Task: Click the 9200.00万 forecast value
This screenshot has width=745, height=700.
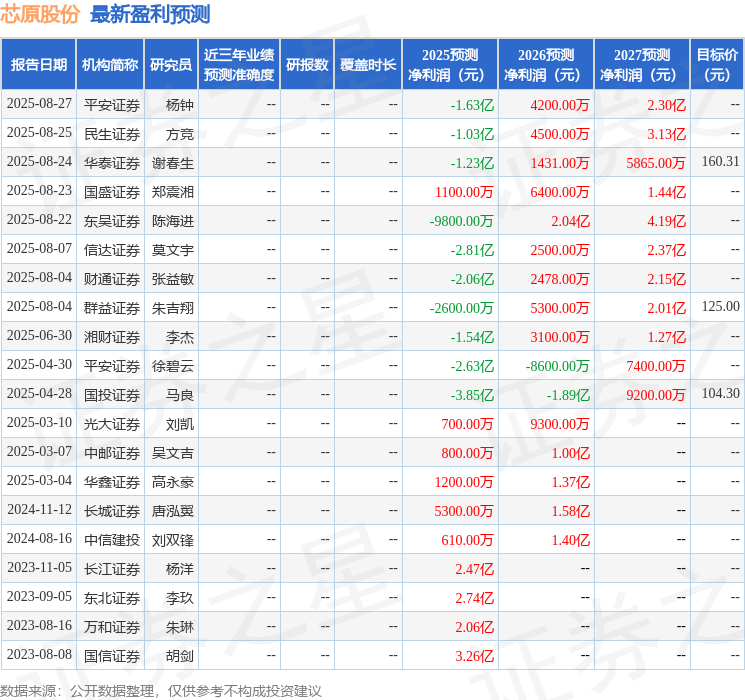Action: coord(656,395)
